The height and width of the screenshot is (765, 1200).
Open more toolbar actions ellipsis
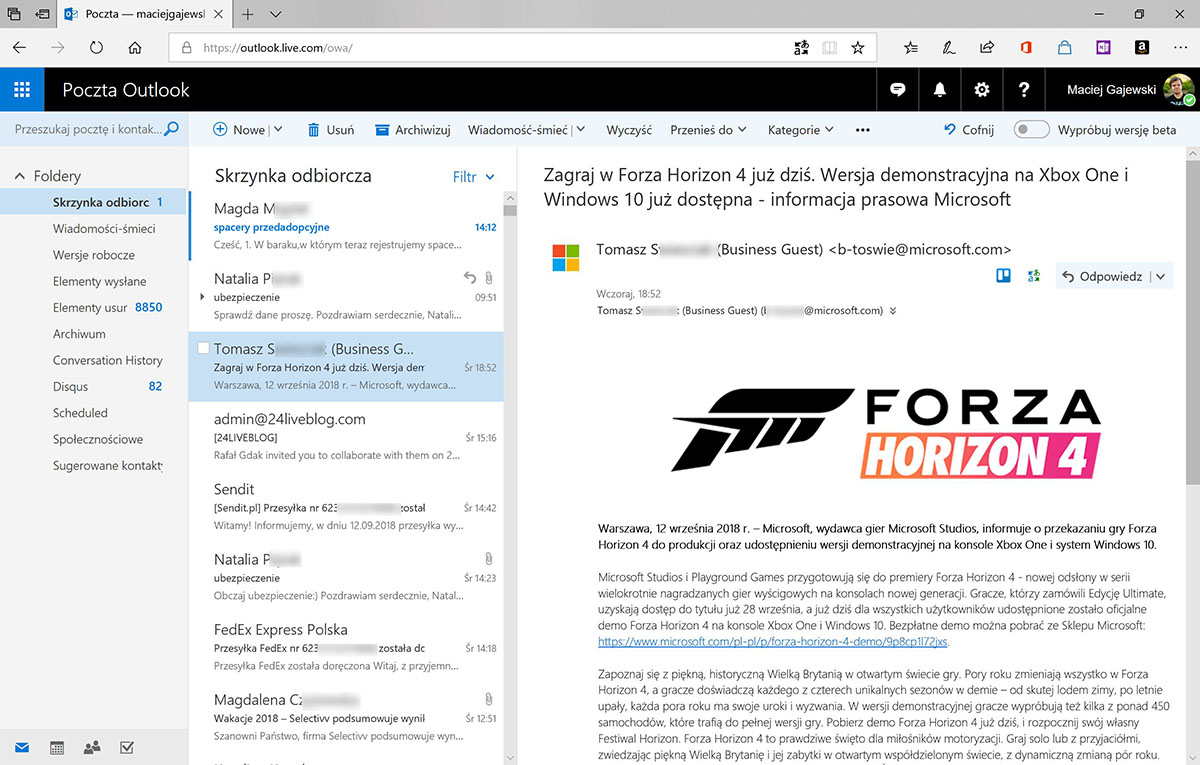[x=863, y=129]
